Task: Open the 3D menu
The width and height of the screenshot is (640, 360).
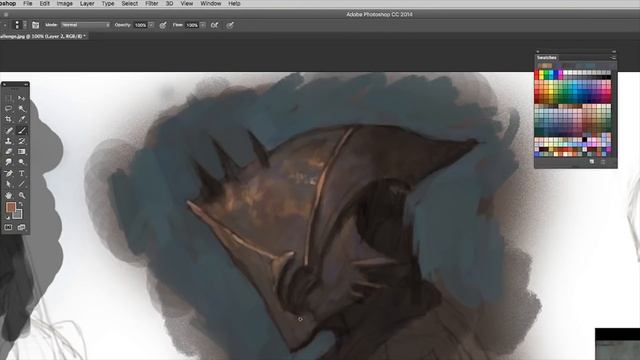Action: pyautogui.click(x=169, y=3)
